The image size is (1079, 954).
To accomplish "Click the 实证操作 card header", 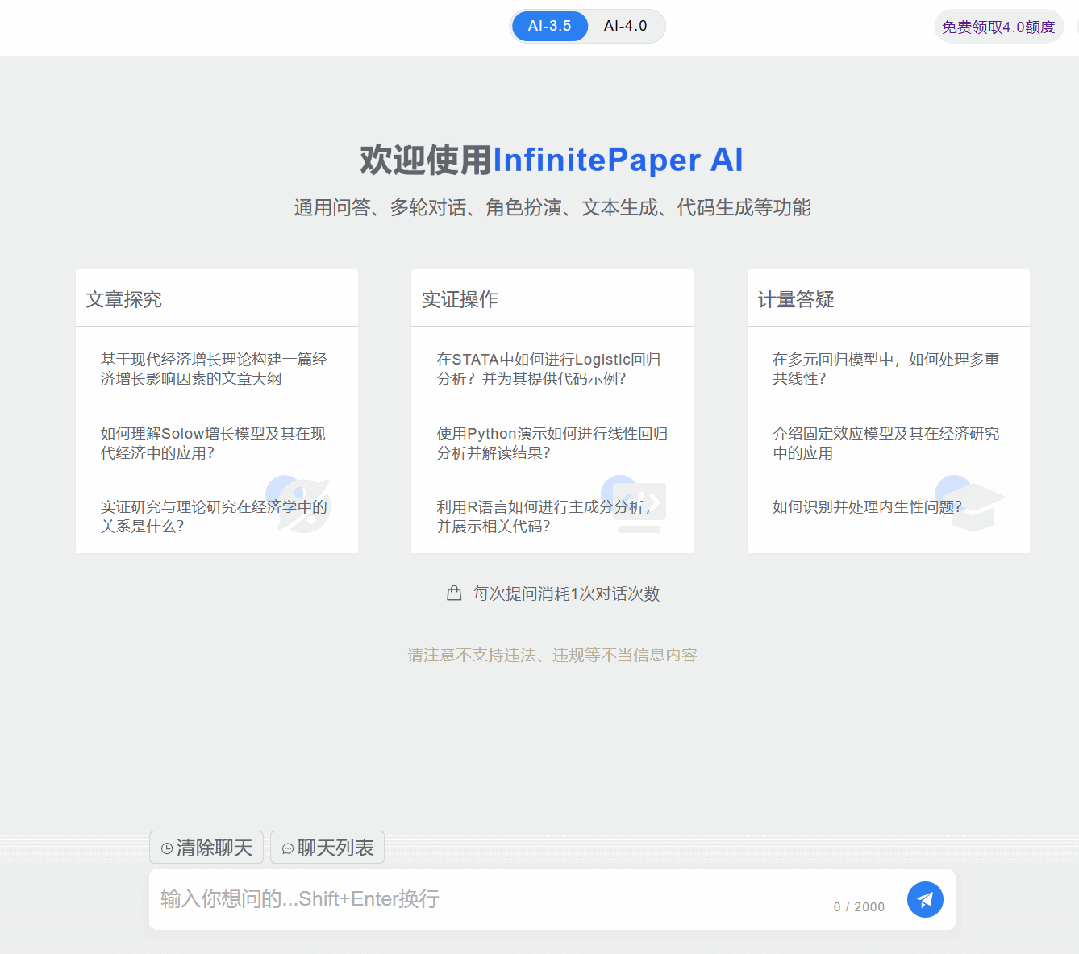I will point(552,299).
